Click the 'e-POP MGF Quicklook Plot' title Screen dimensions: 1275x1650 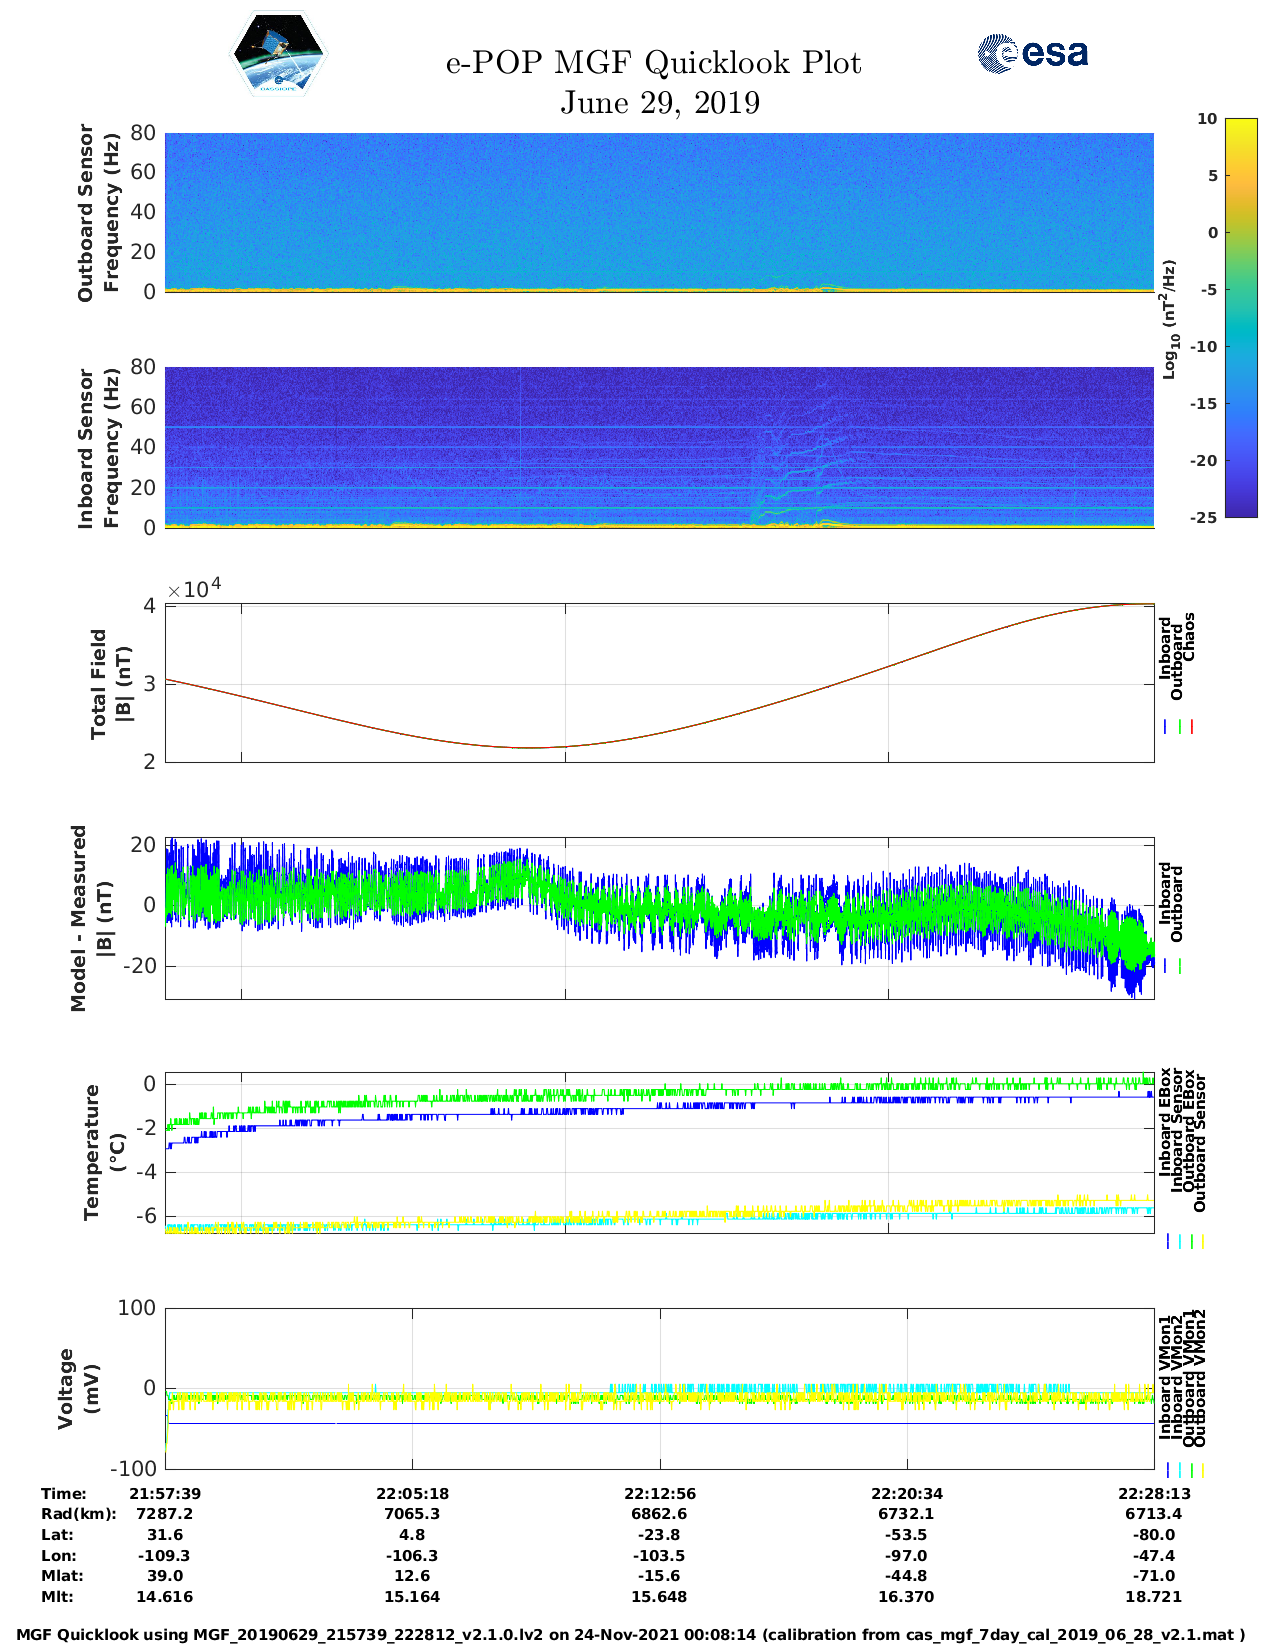[x=653, y=63]
